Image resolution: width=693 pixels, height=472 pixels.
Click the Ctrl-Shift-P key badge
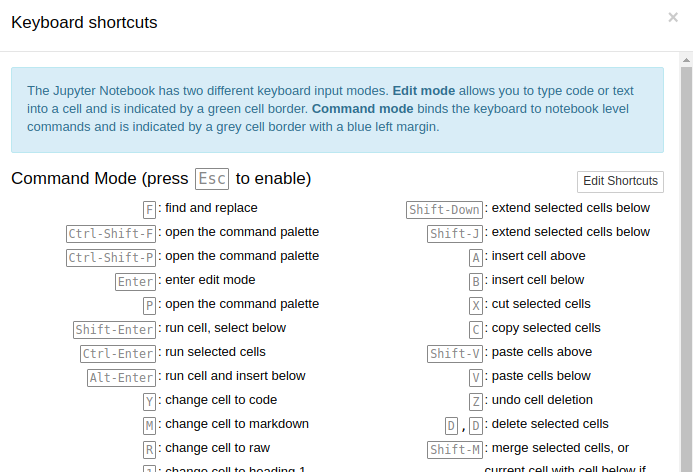[111, 257]
